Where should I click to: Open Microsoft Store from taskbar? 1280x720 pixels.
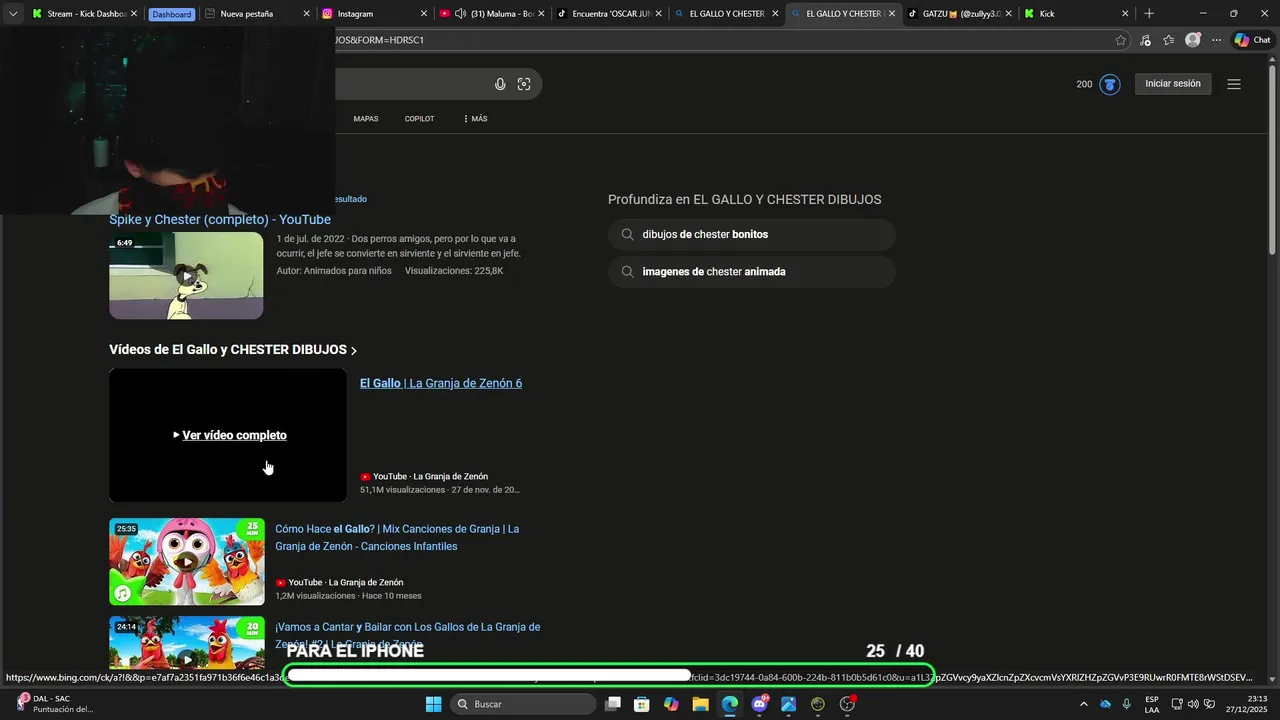click(642, 704)
